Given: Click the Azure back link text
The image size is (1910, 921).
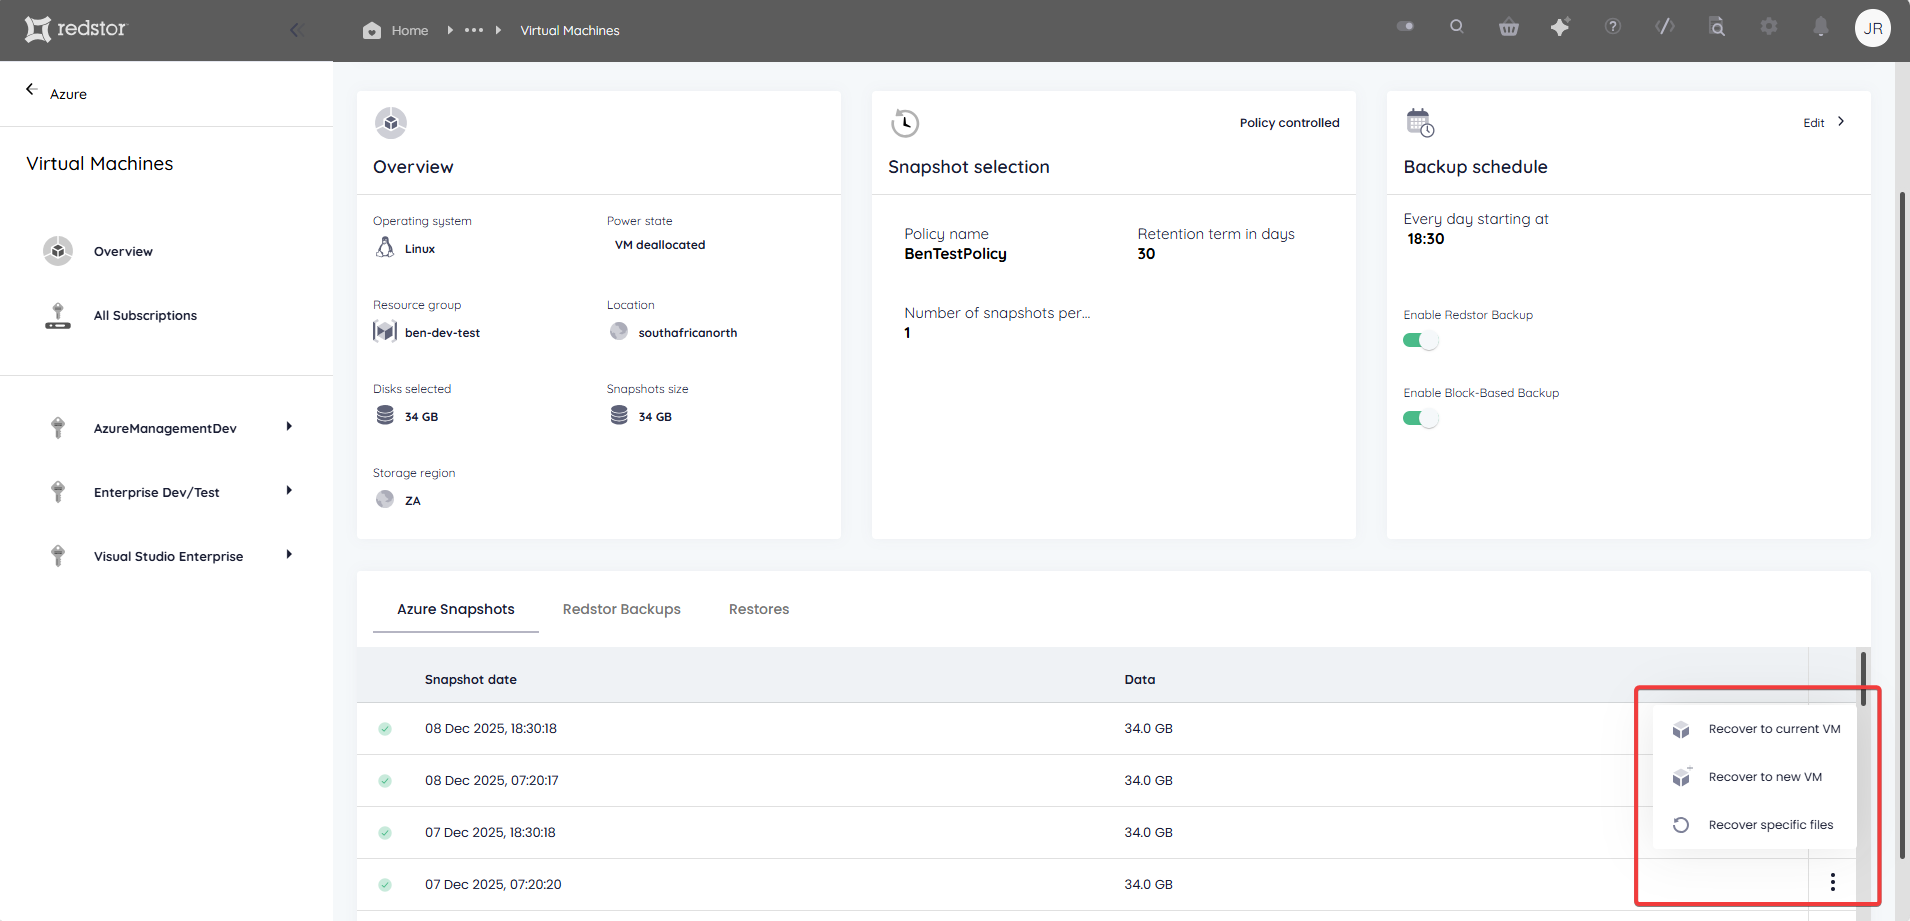Looking at the screenshot, I should (68, 94).
